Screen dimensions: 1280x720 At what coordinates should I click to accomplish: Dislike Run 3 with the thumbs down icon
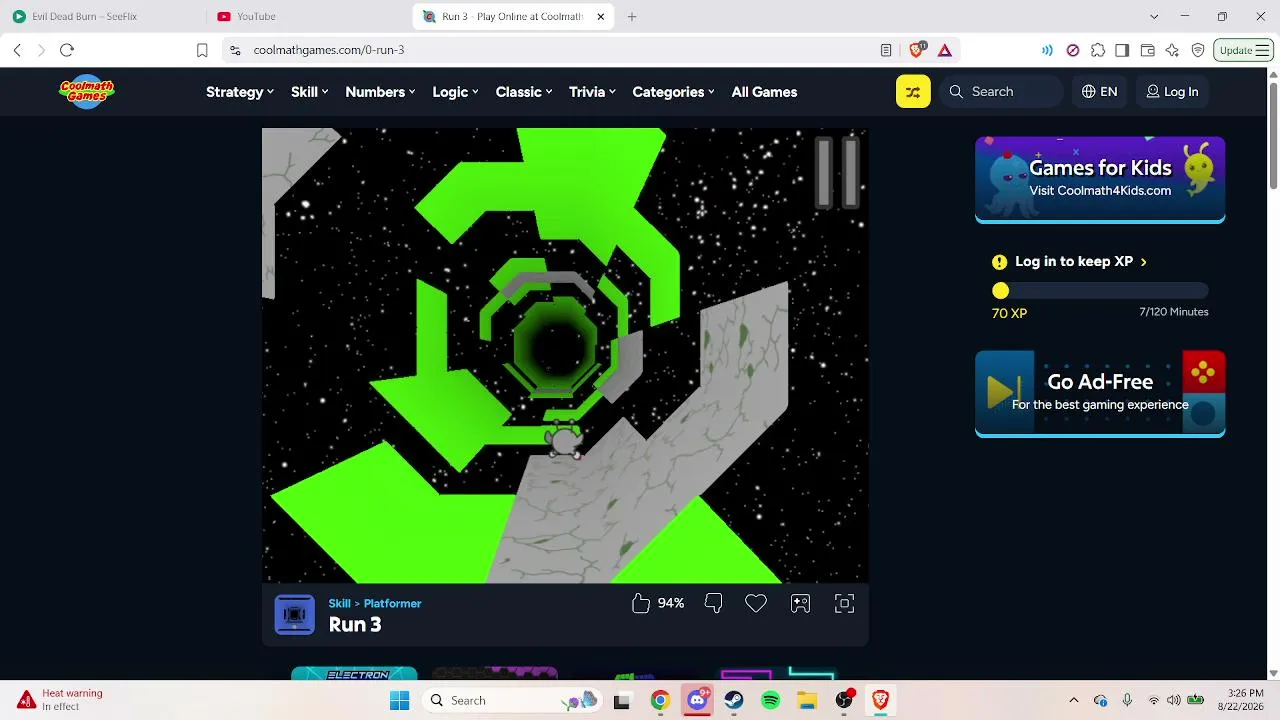pyautogui.click(x=713, y=603)
